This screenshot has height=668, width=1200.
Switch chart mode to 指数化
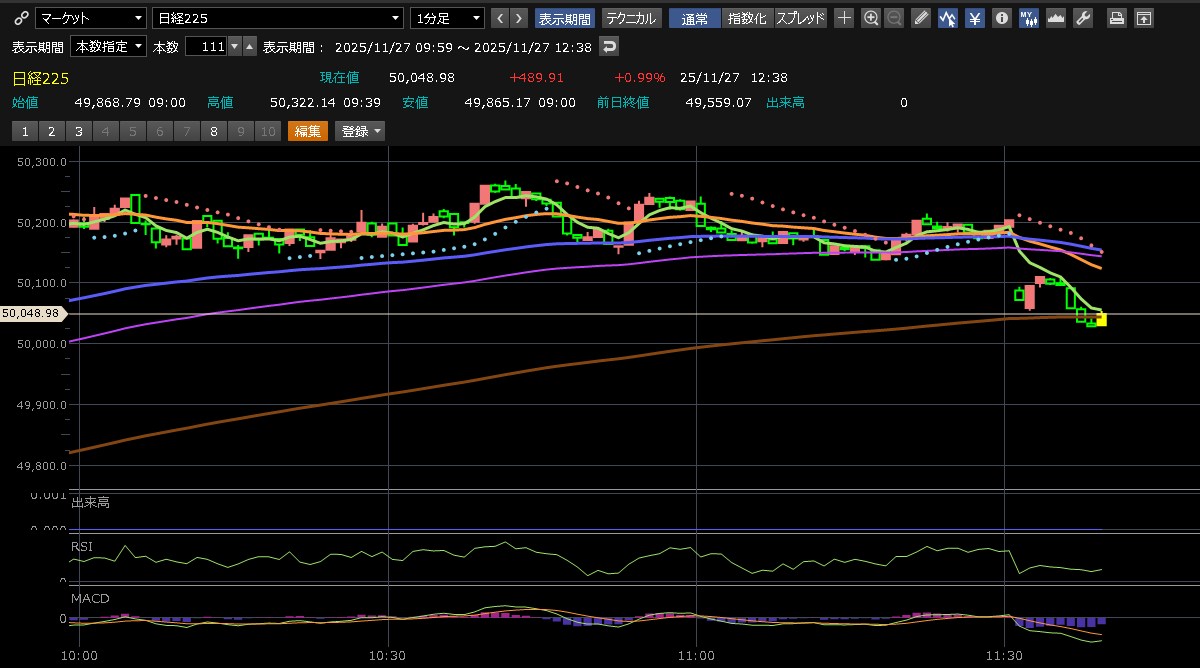pyautogui.click(x=747, y=18)
